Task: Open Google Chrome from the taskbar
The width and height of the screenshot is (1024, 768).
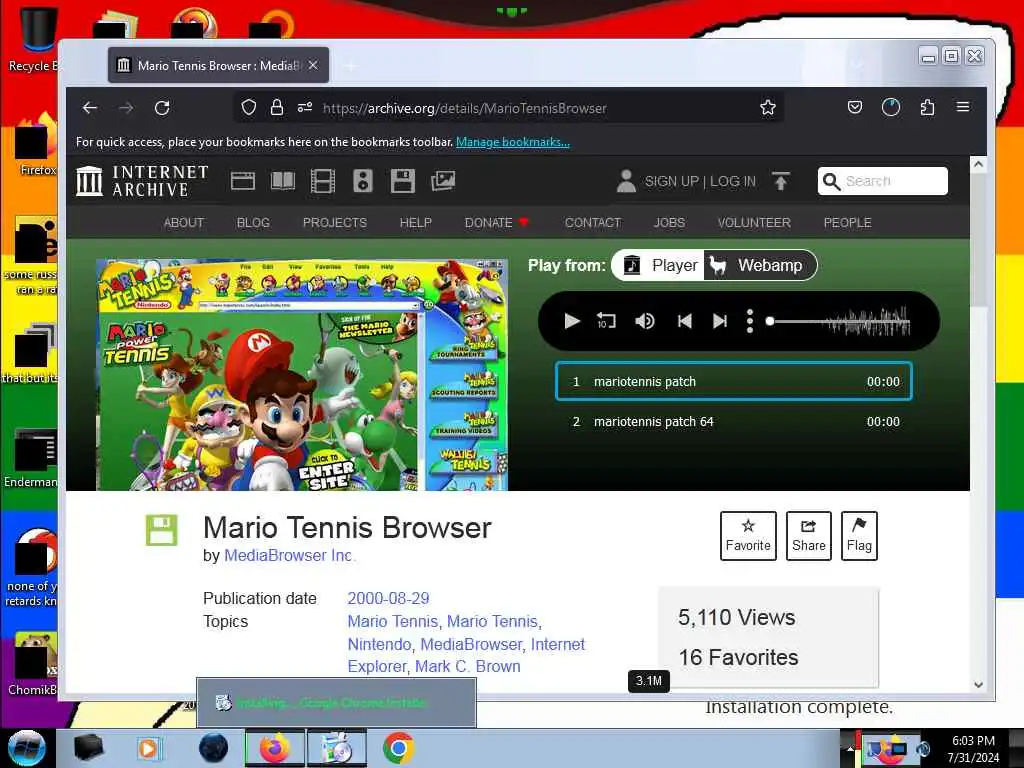Action: (398, 748)
